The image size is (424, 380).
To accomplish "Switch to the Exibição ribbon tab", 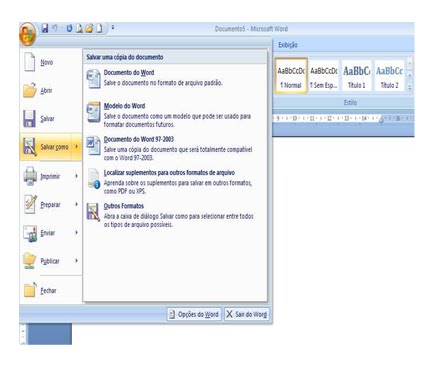I will click(288, 45).
